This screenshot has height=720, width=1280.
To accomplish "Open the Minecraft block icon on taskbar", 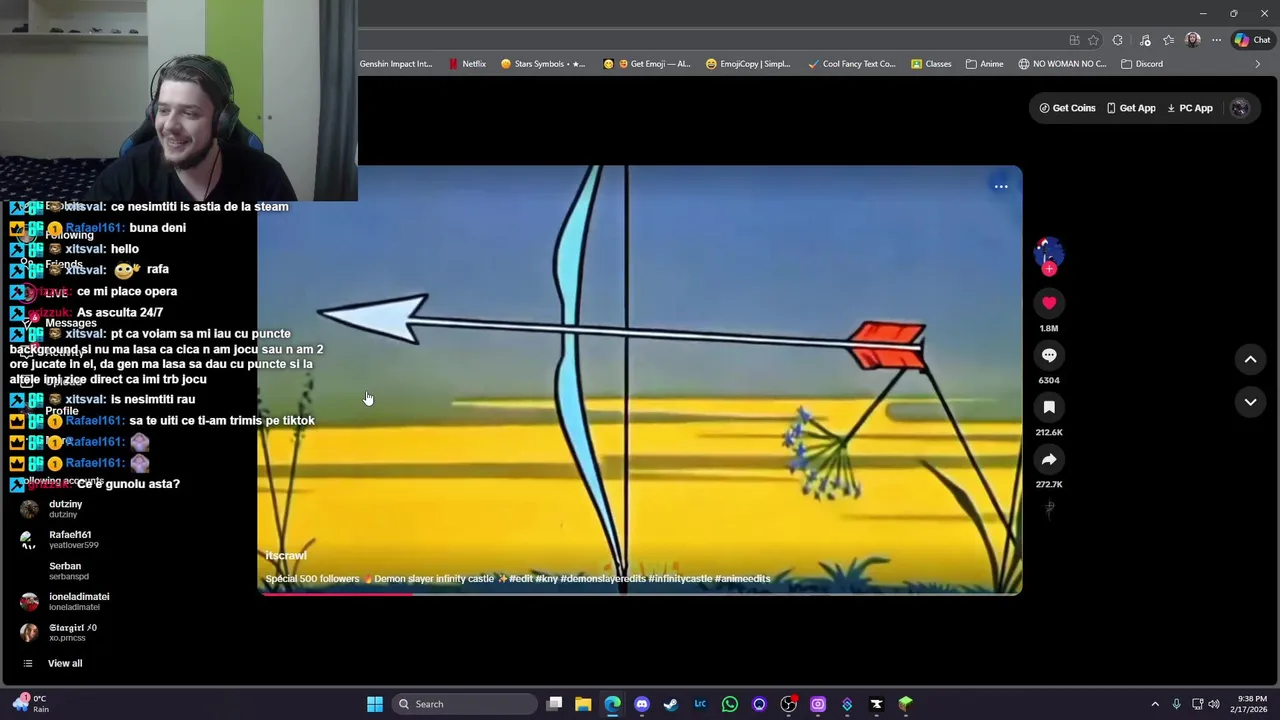I will tap(905, 704).
